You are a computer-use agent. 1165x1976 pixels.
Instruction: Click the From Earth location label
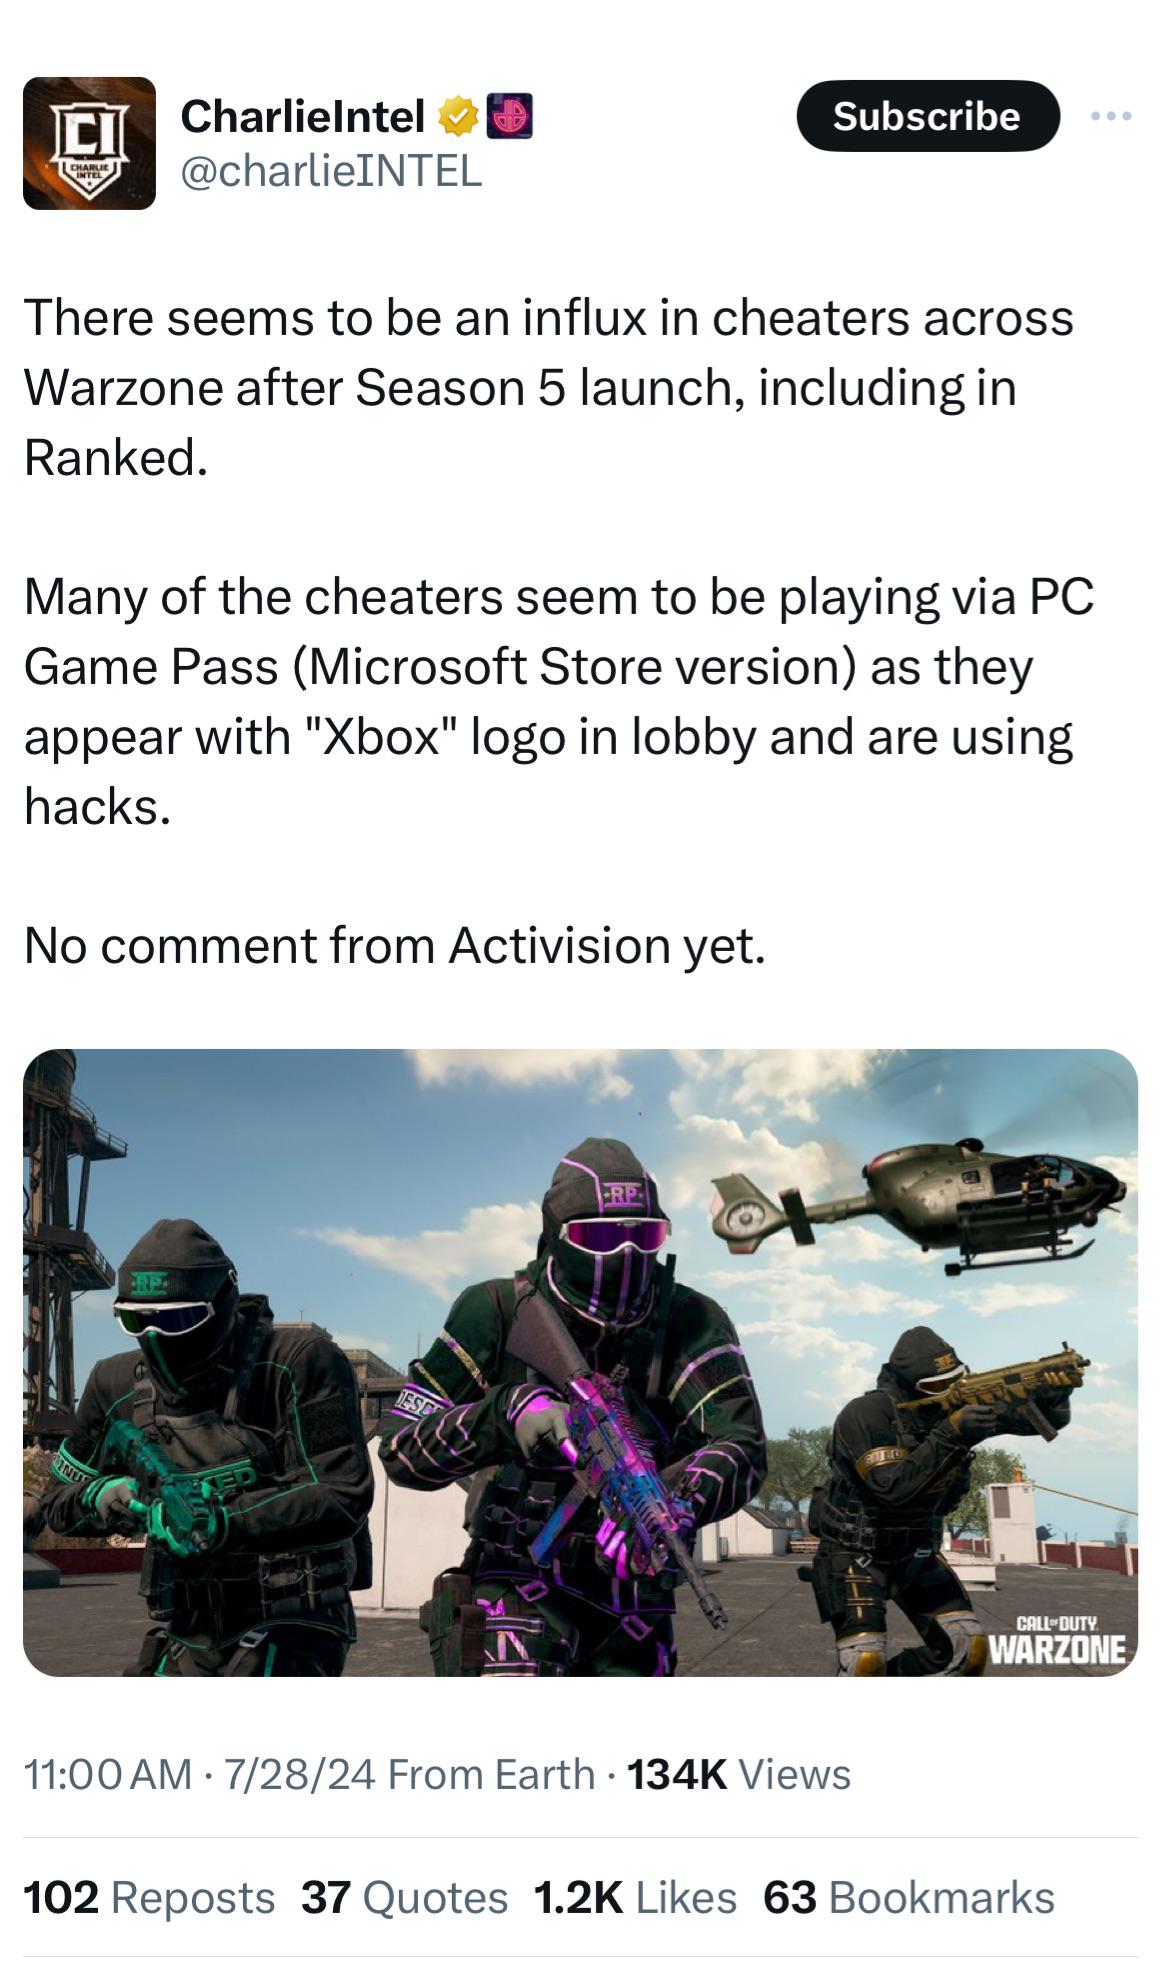click(x=491, y=1774)
